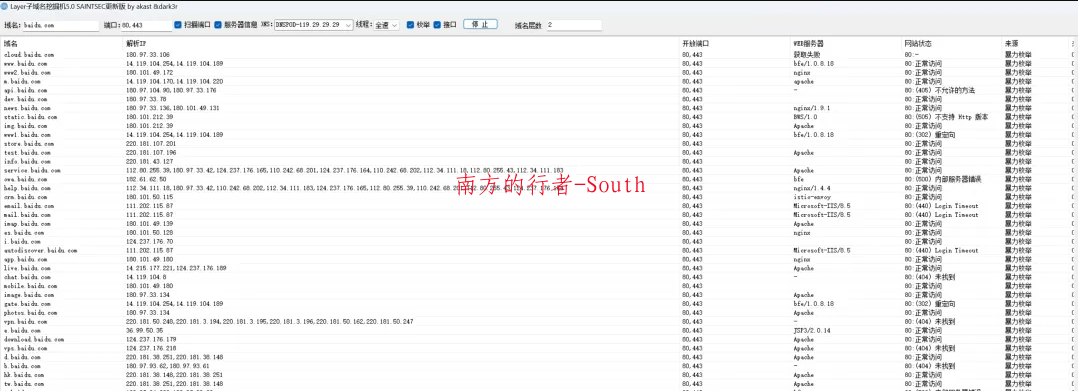Focus the 端口 input field with 80,443
This screenshot has height=391, width=1078.
[146, 25]
